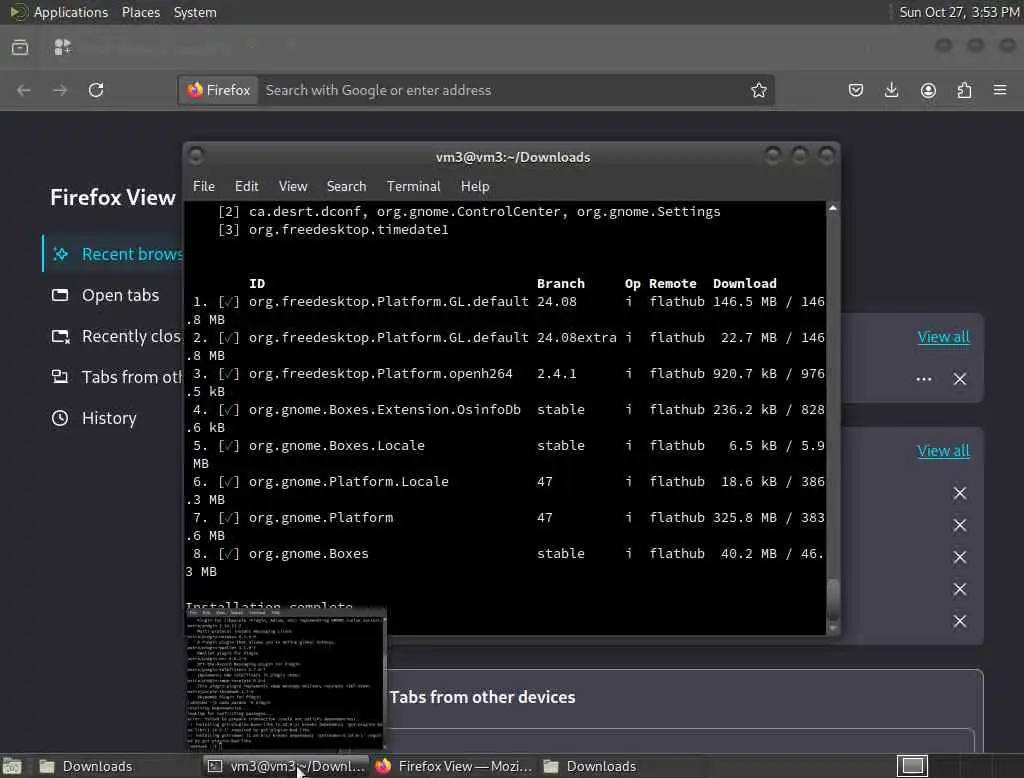Click terminal scrollbar up arrow
1024x778 pixels.
tap(833, 208)
